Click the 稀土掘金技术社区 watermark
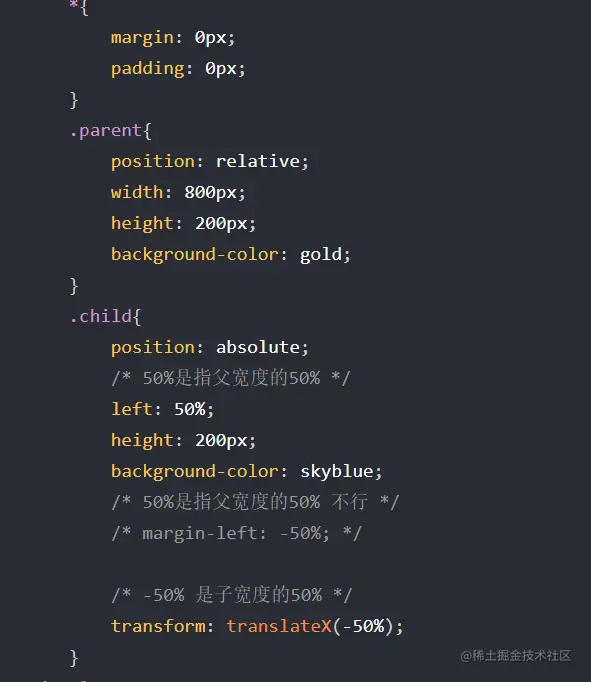The height and width of the screenshot is (682, 591). (x=516, y=655)
